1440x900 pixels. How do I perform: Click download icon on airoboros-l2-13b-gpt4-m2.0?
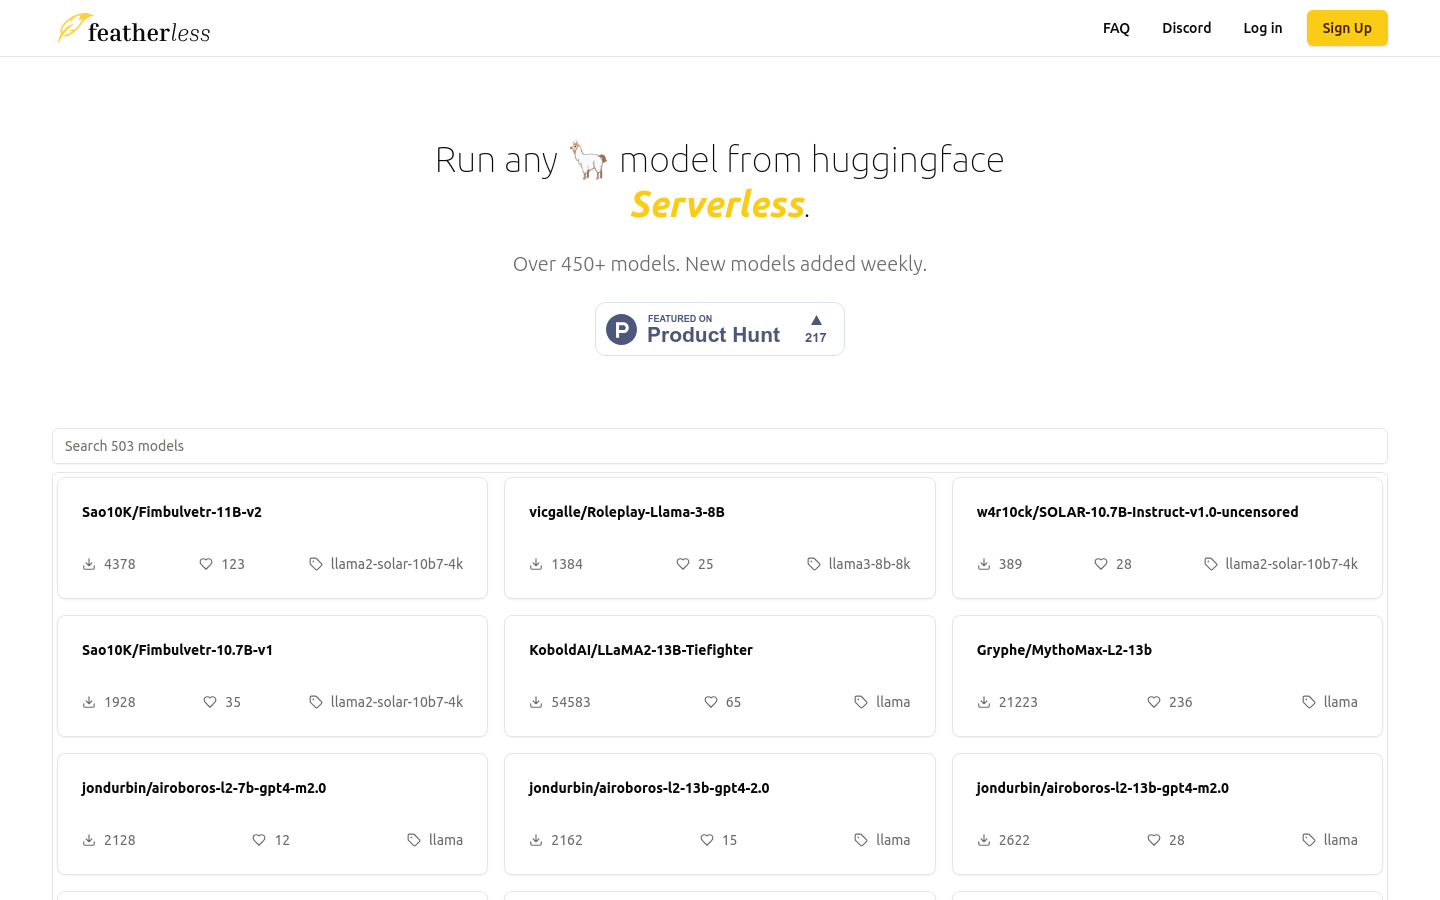pos(984,840)
